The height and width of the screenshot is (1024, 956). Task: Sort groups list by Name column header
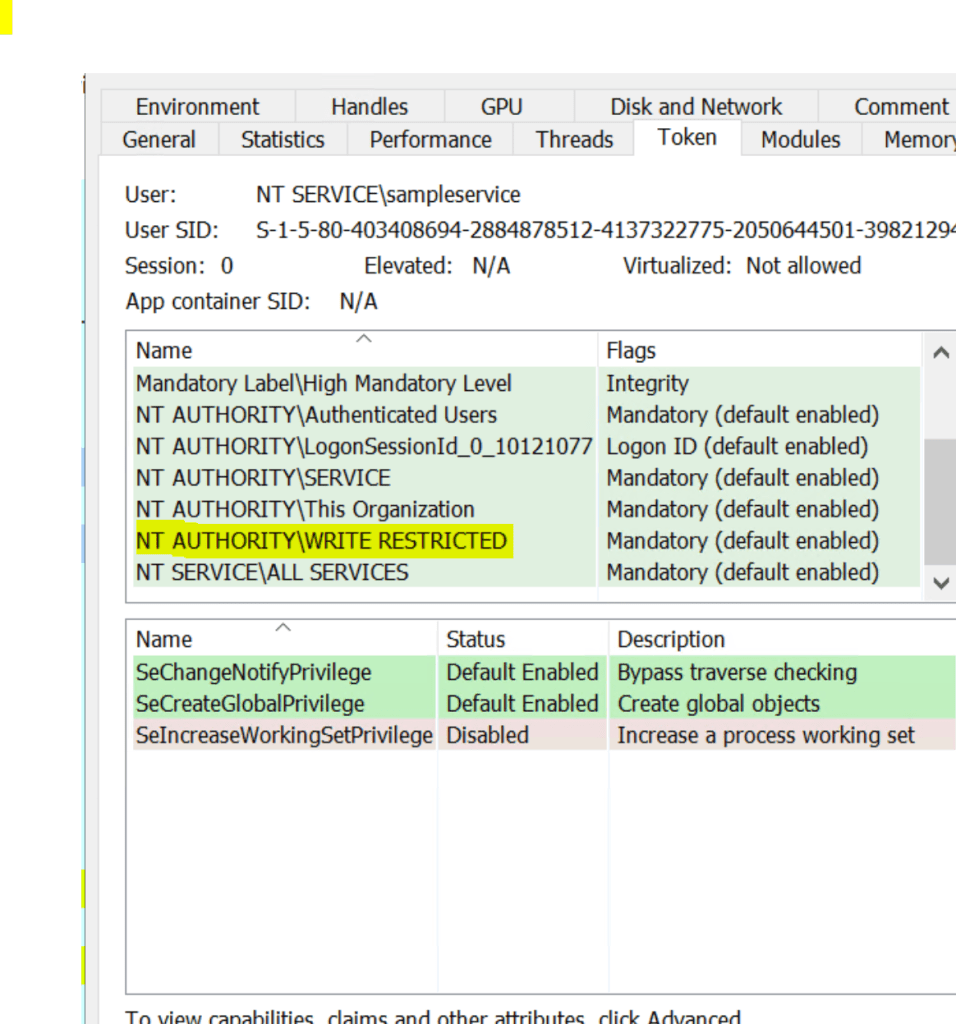pos(164,351)
